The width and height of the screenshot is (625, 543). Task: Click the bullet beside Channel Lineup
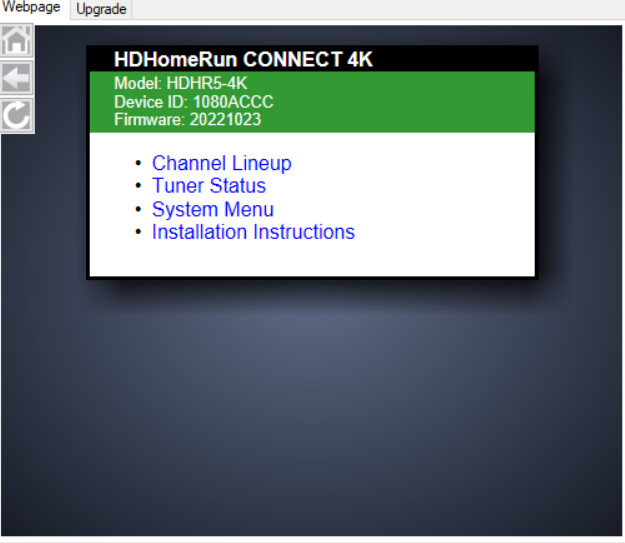pos(138,164)
